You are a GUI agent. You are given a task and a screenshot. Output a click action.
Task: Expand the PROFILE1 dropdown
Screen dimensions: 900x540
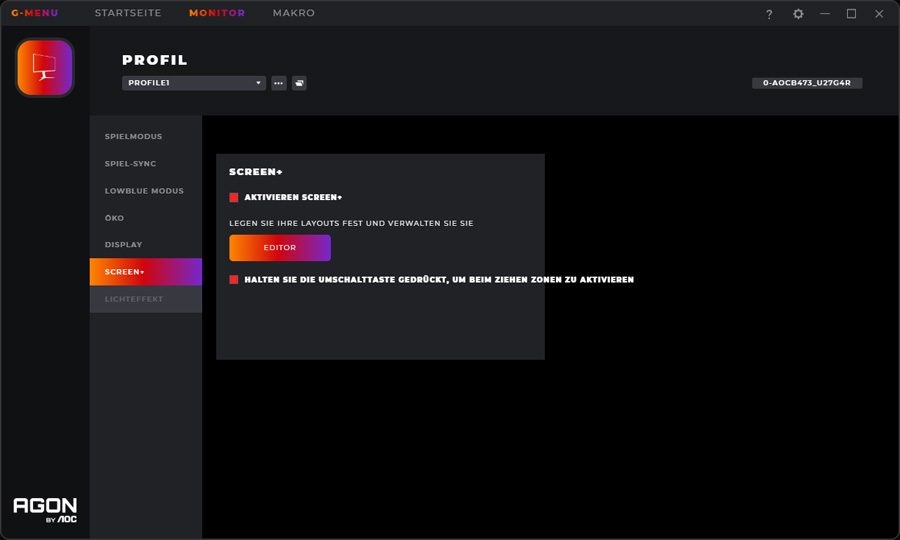194,83
